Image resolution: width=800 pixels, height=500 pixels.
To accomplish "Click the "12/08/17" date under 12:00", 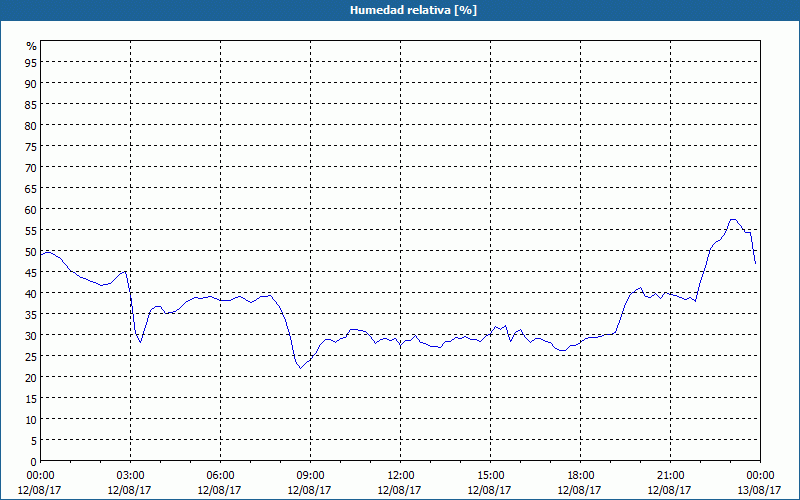I will [399, 490].
